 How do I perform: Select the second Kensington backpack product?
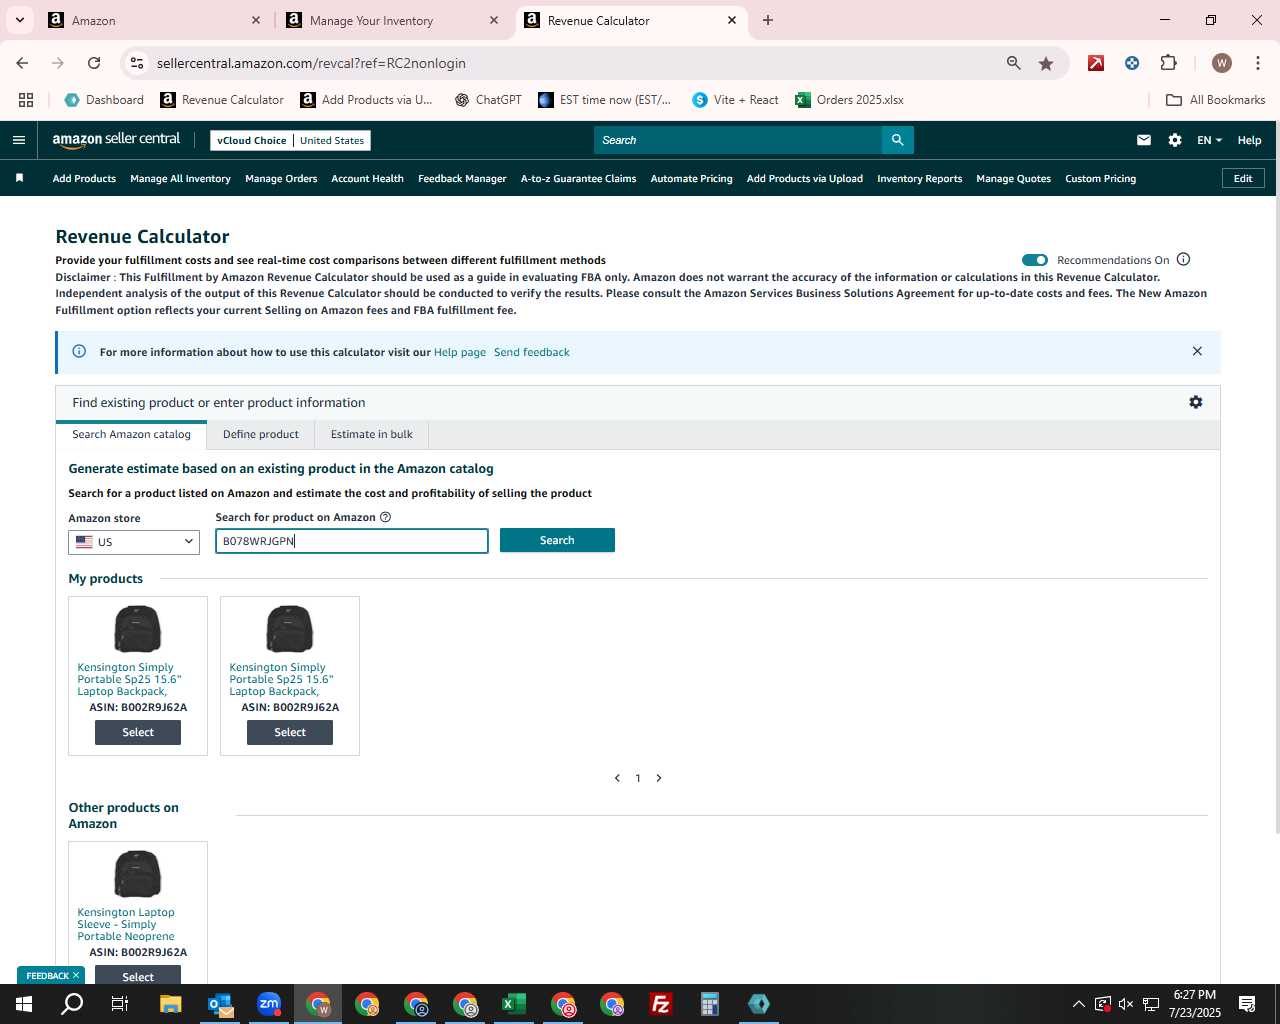point(290,732)
